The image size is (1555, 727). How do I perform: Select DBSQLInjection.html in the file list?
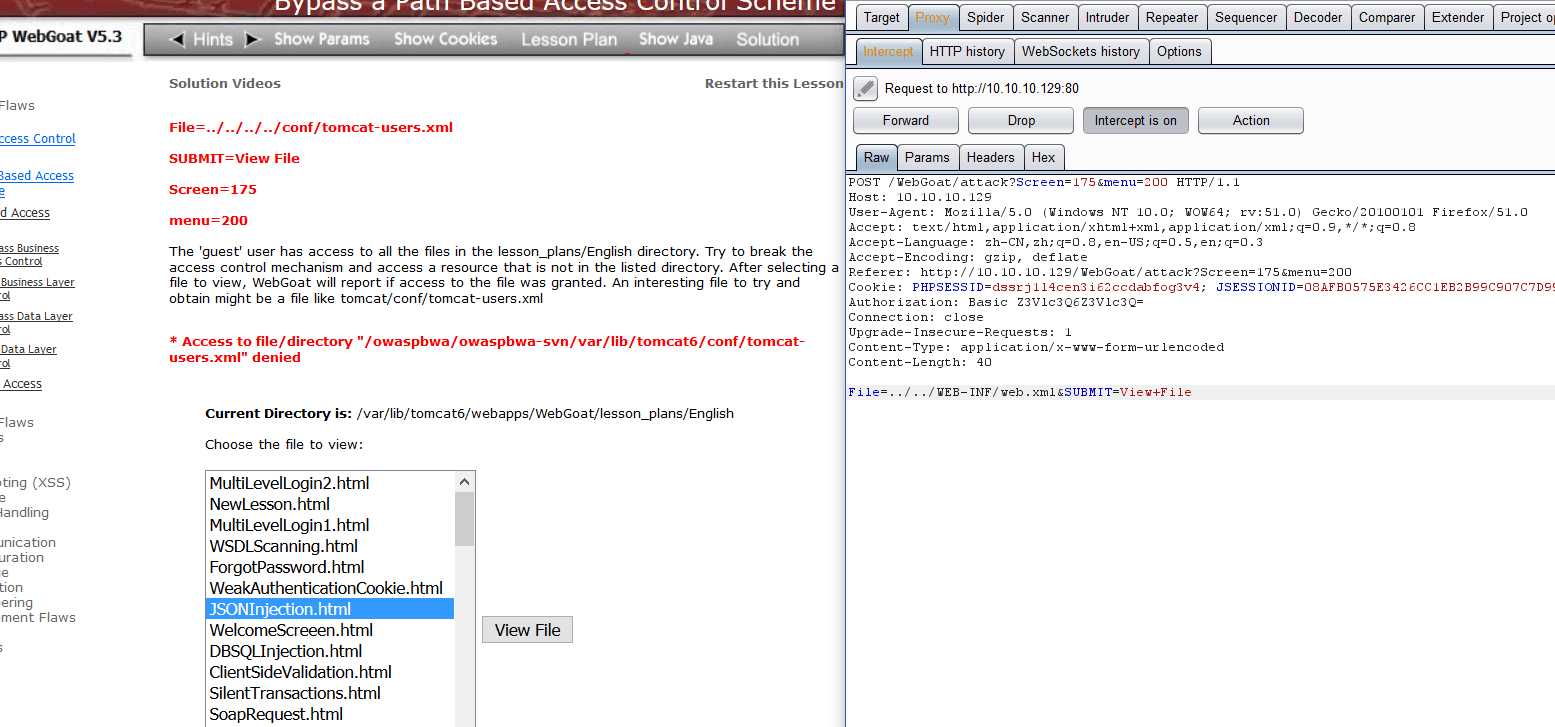click(330, 651)
